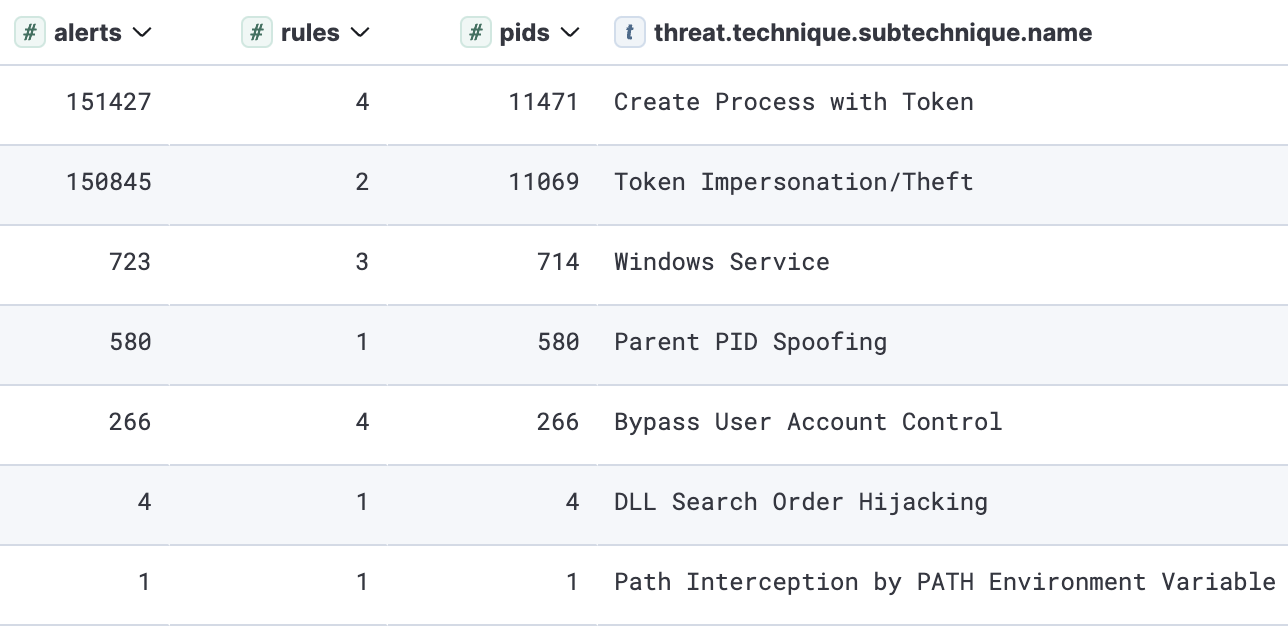Select the Windows Service row name
Viewport: 1288px width, 626px height.
tap(721, 262)
